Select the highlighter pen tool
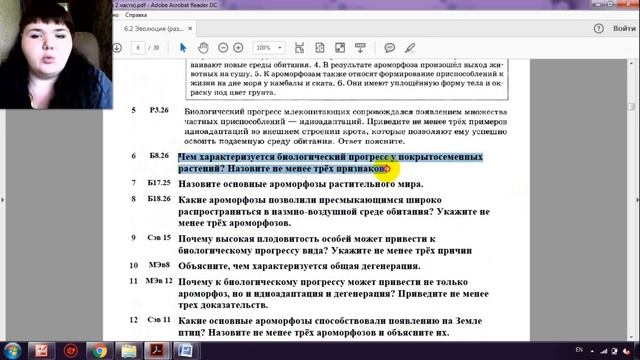 [x=410, y=48]
